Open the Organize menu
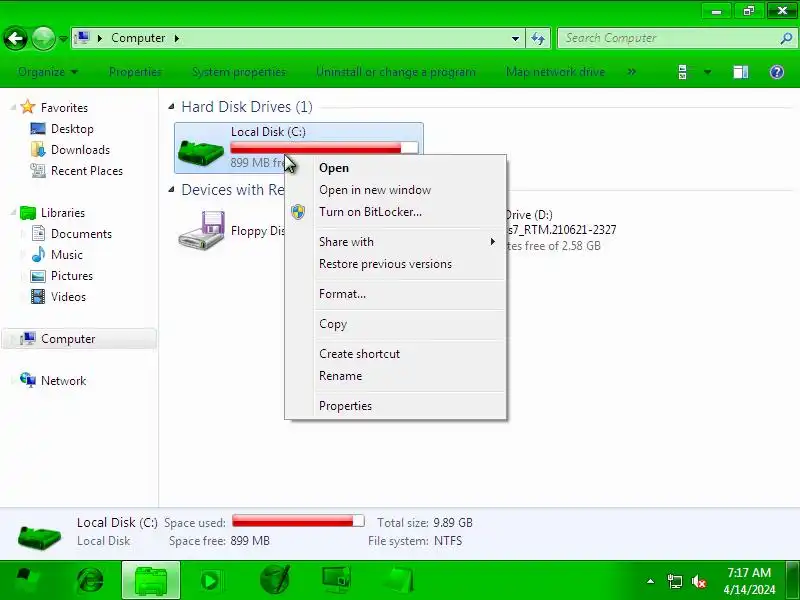The width and height of the screenshot is (800, 600). tap(48, 72)
